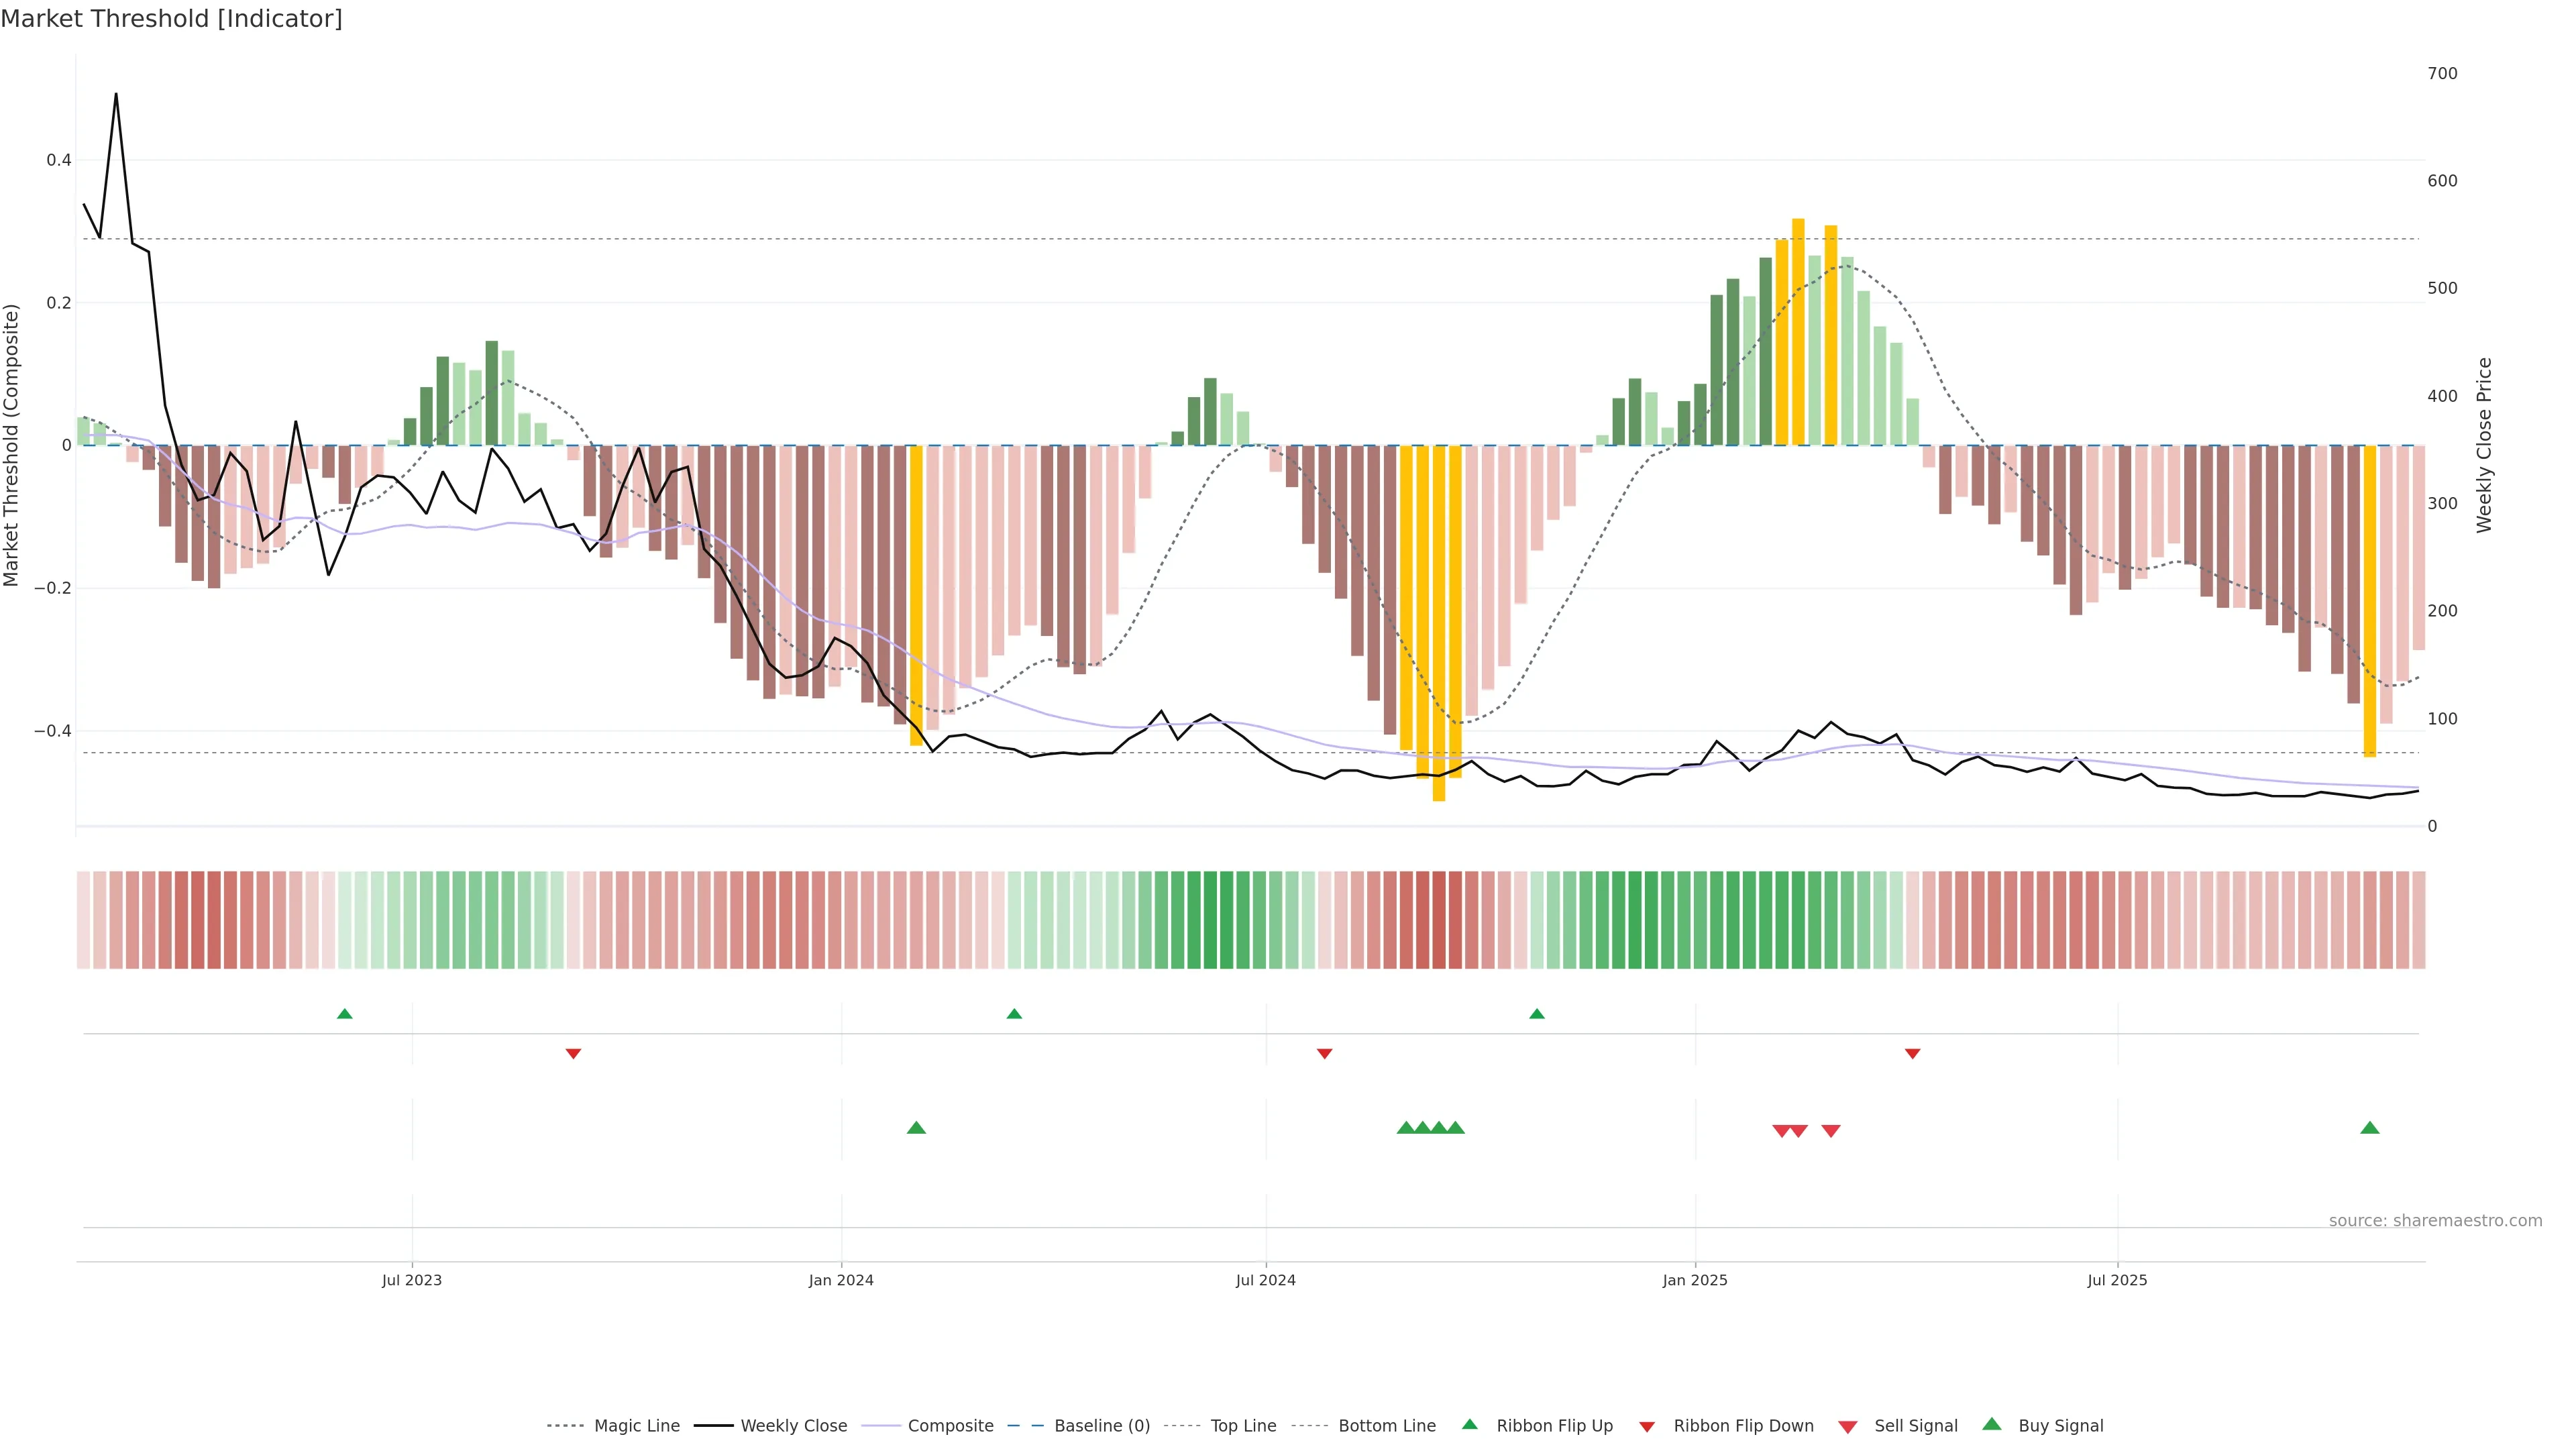Click the Jan 2025 x-axis label
This screenshot has width=2576, height=1449.
[x=1694, y=1280]
